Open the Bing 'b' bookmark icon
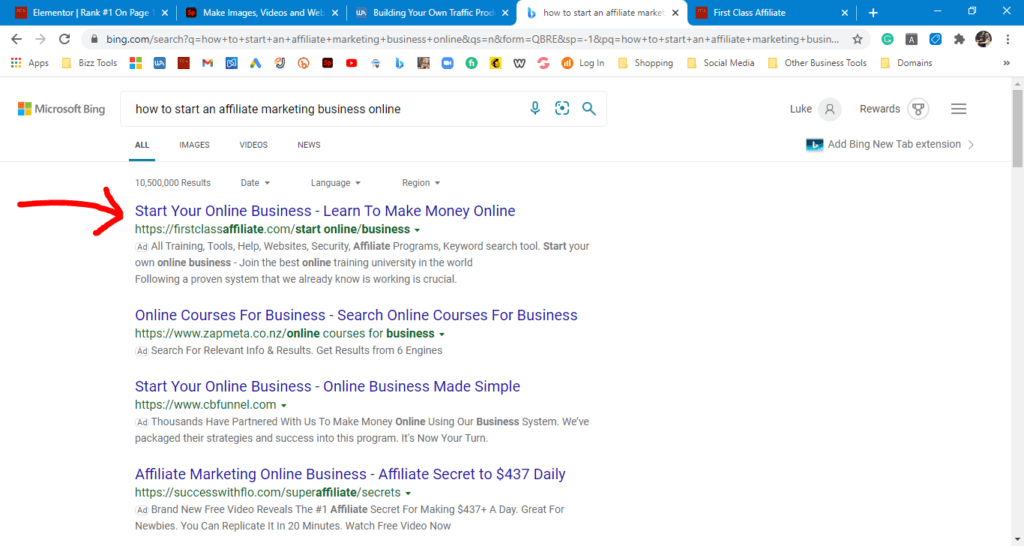Viewport: 1024px width, 546px height. 399,63
